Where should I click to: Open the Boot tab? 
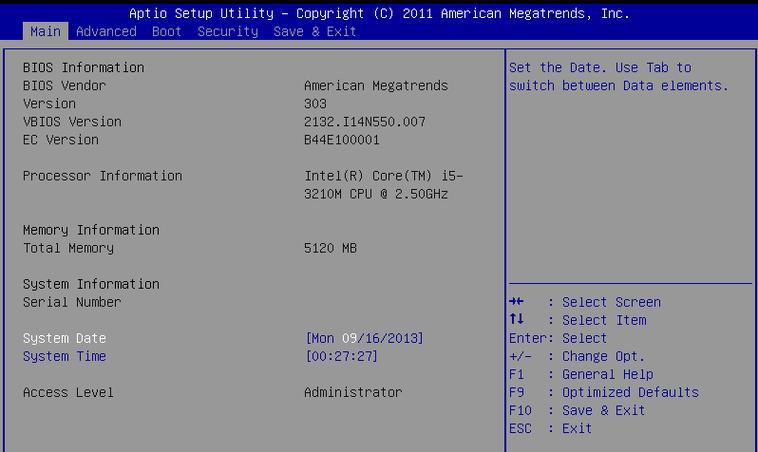(x=167, y=31)
